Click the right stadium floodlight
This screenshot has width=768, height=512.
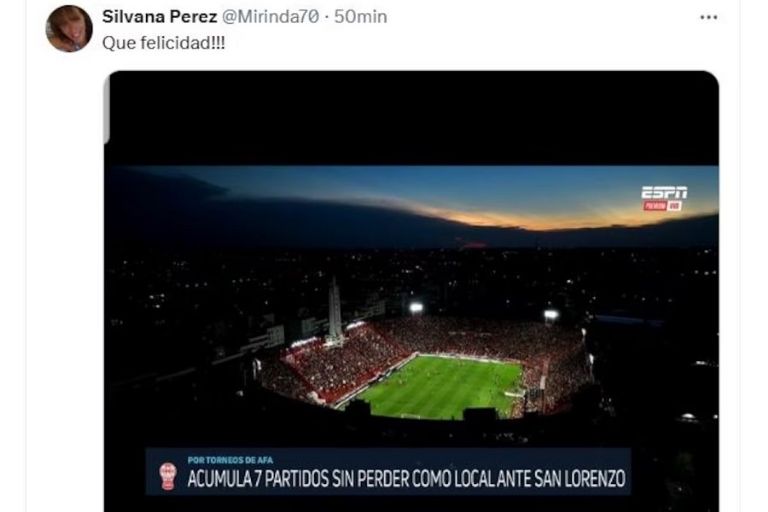(x=551, y=315)
